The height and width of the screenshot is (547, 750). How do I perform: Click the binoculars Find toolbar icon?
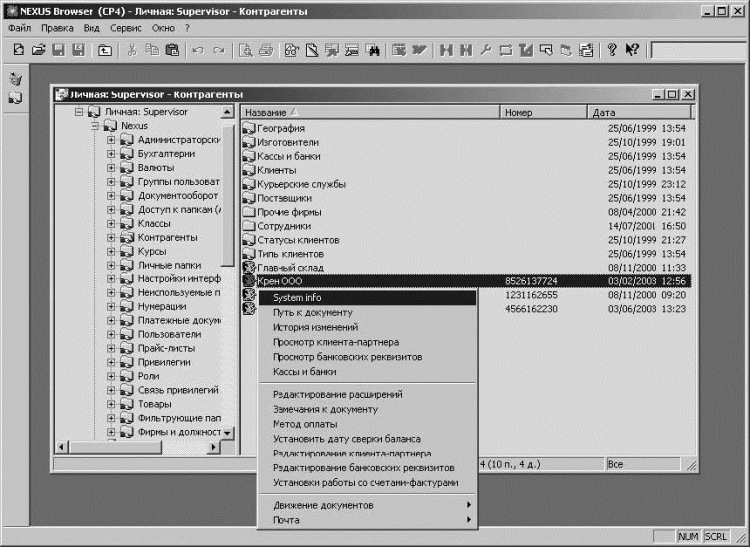pyautogui.click(x=372, y=49)
